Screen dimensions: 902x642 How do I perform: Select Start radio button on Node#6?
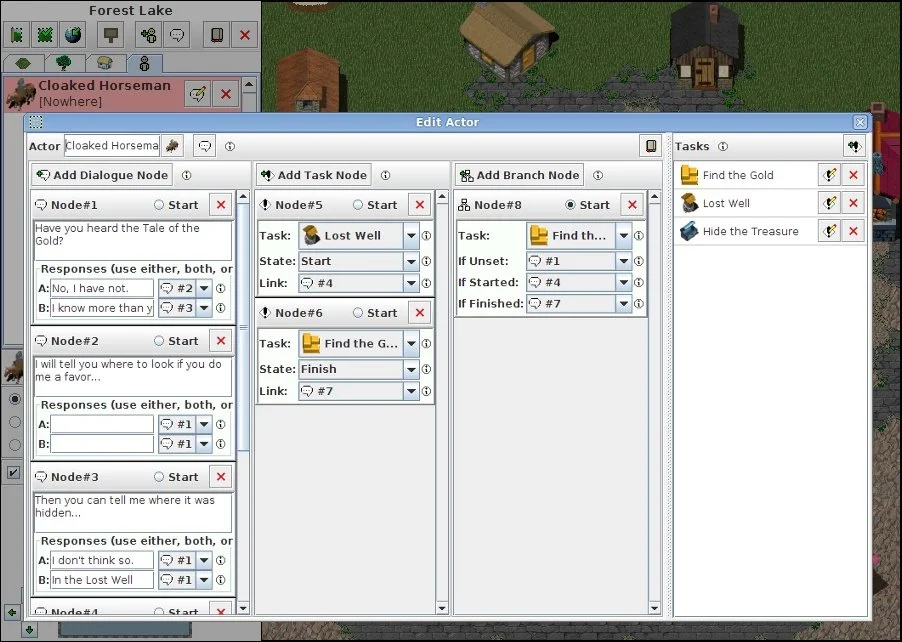pos(359,313)
